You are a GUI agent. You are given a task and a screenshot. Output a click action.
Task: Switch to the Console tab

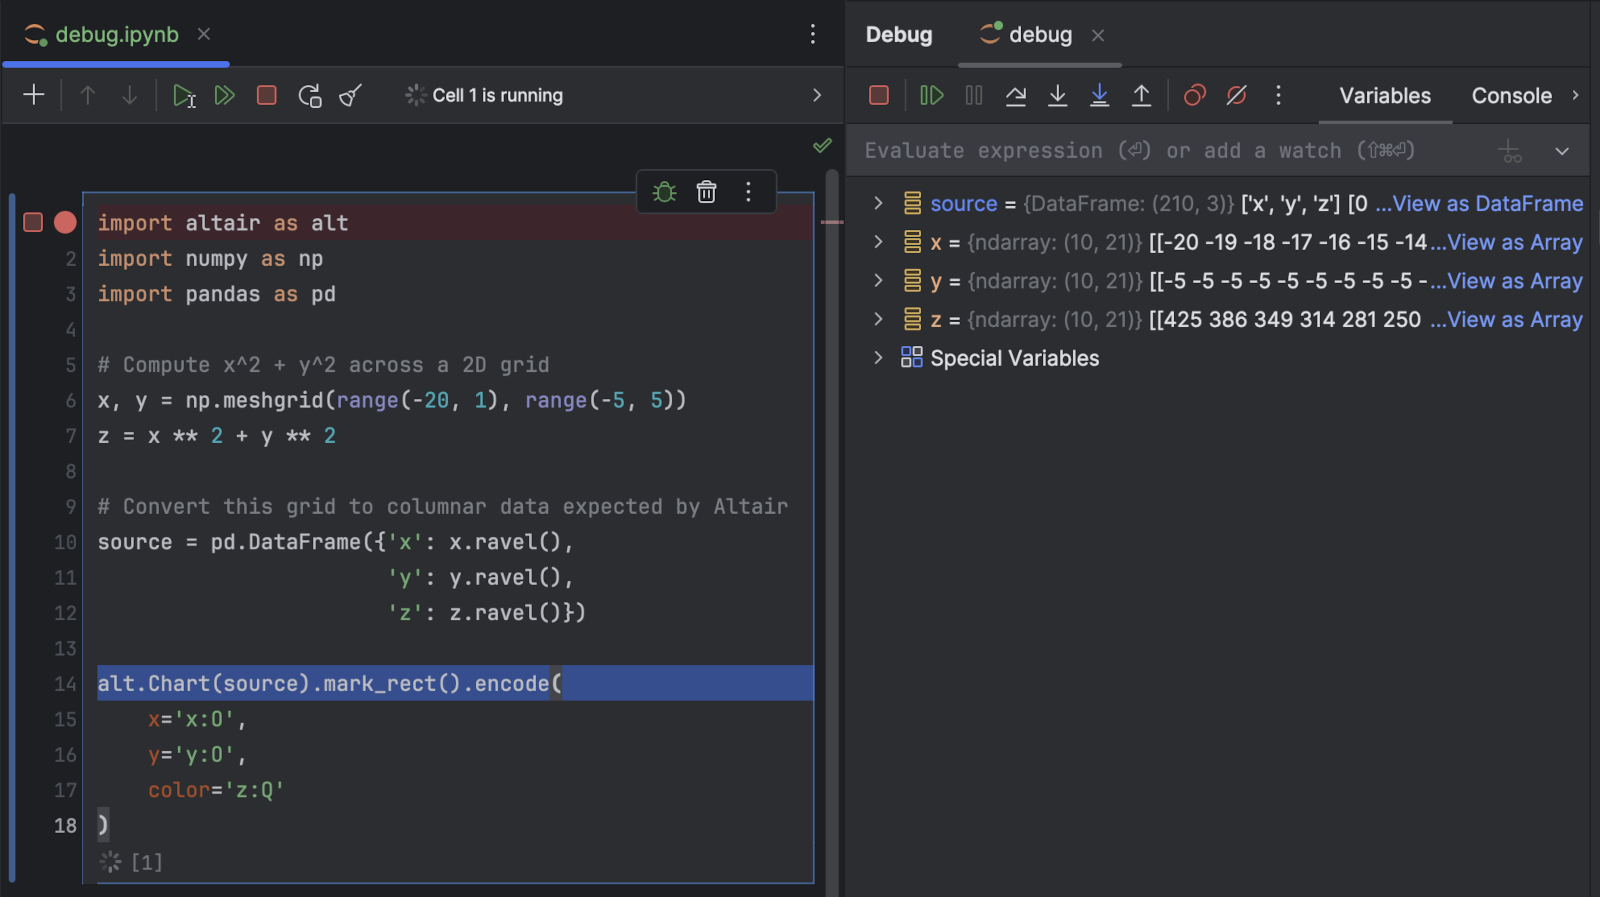click(x=1511, y=96)
